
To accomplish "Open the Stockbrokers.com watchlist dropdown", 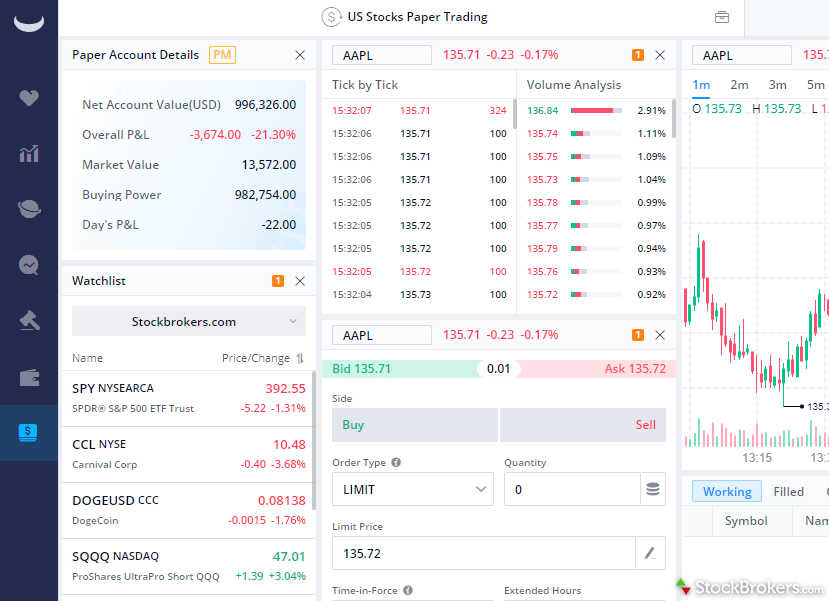I will (x=189, y=321).
